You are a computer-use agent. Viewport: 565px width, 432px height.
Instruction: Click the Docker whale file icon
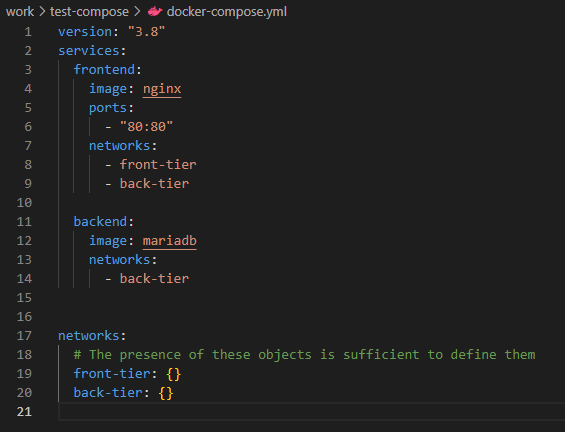click(x=155, y=12)
